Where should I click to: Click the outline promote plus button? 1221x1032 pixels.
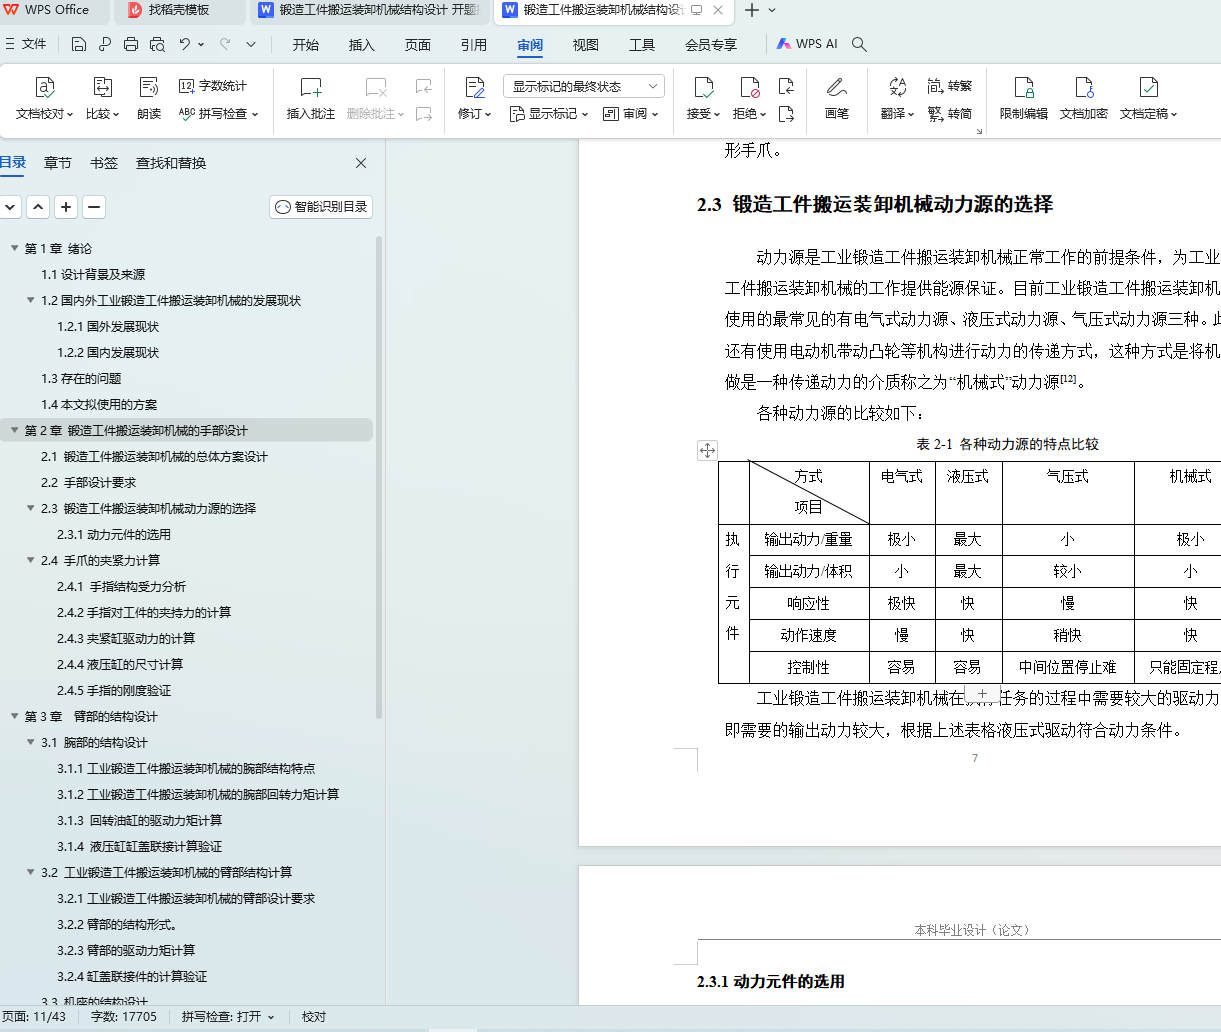[x=66, y=207]
